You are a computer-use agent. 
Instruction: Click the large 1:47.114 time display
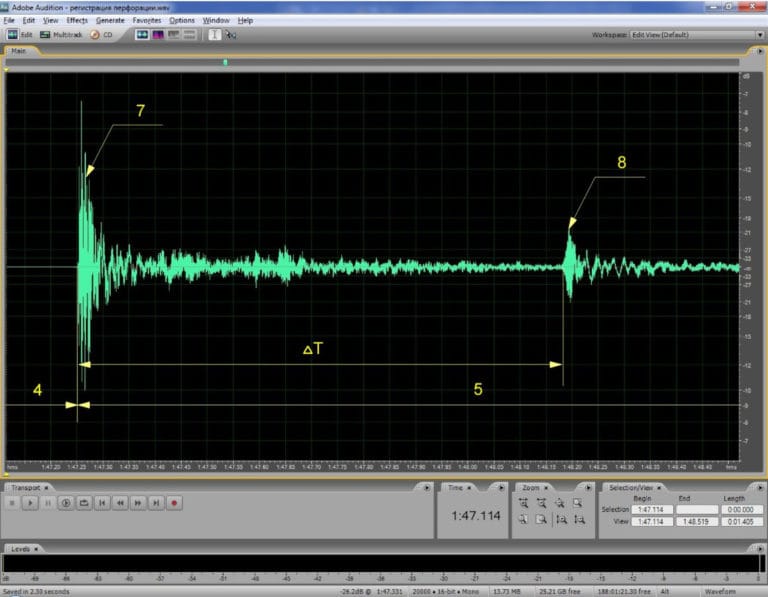tap(476, 516)
